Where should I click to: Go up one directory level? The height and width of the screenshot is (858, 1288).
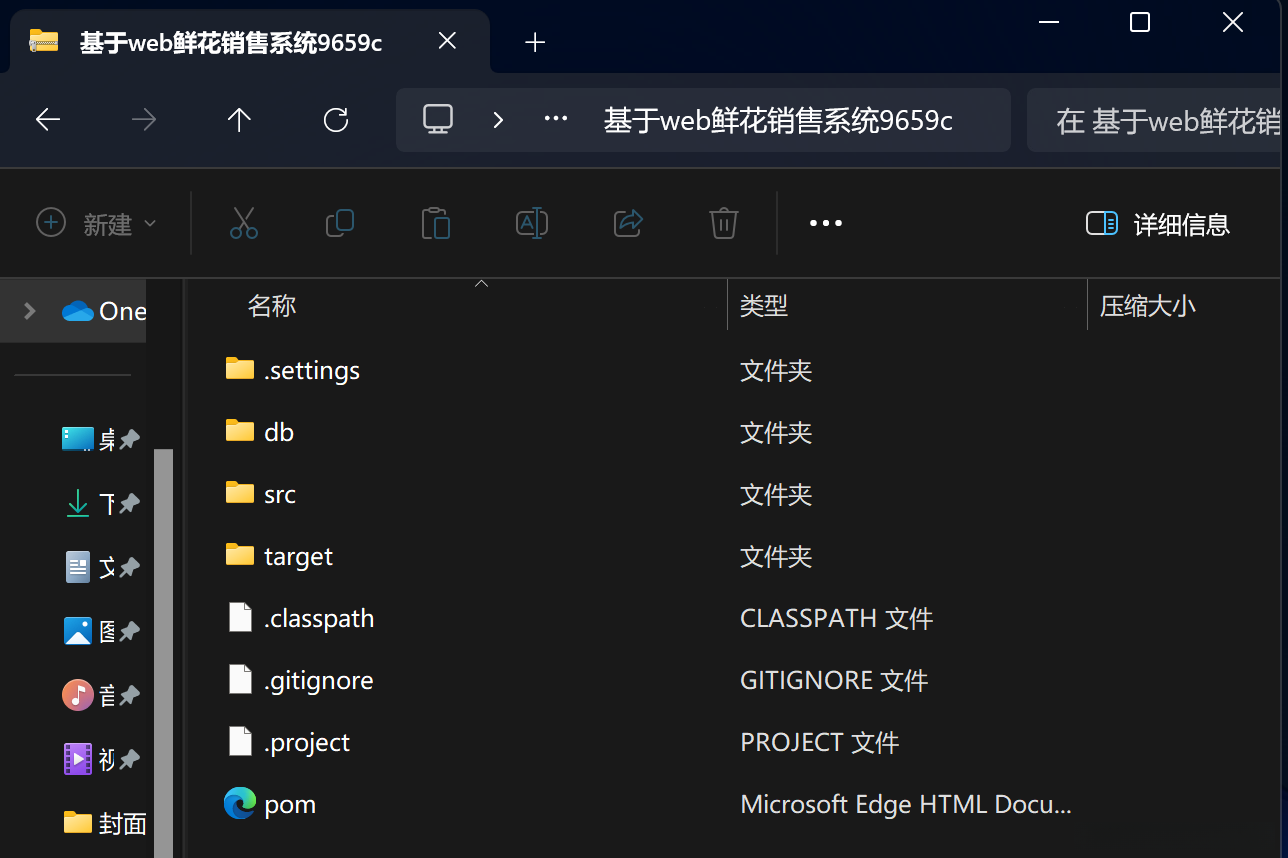(x=239, y=120)
